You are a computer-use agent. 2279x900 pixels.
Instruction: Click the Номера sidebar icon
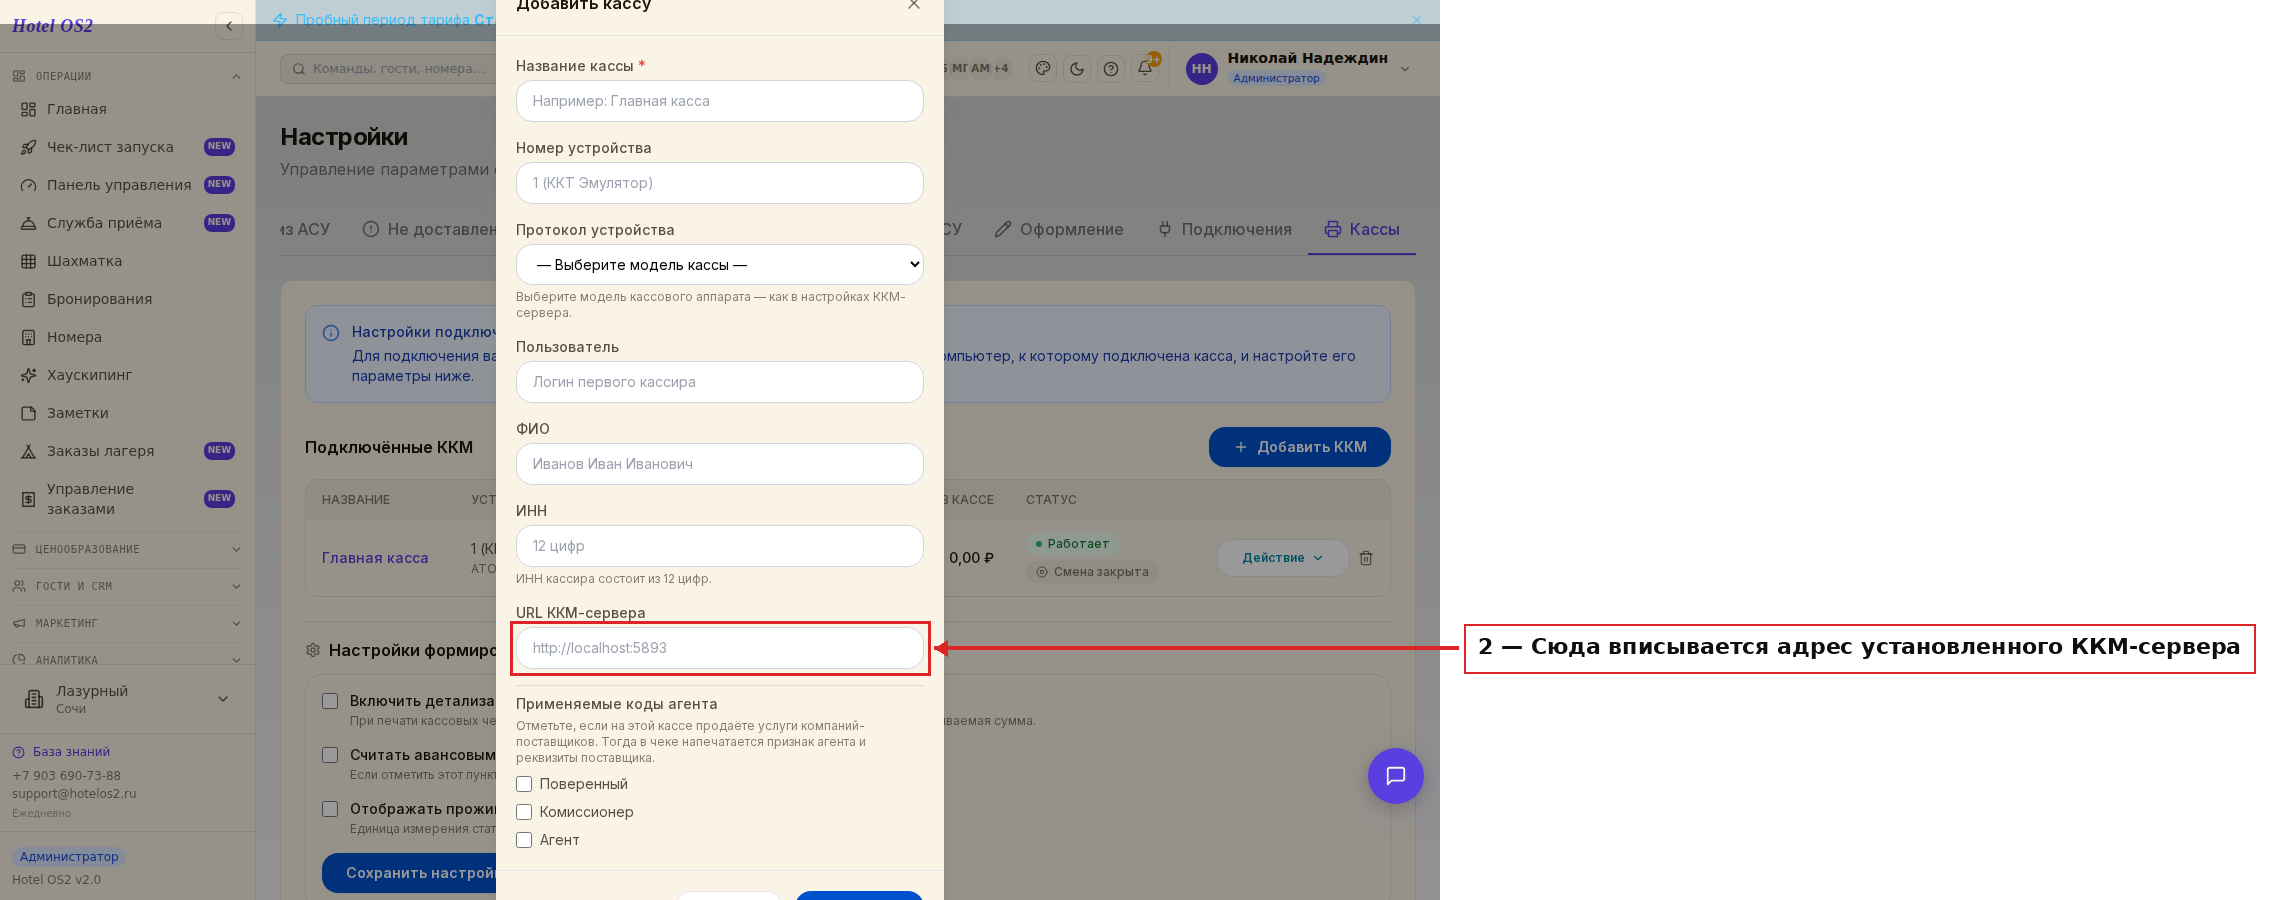29,337
